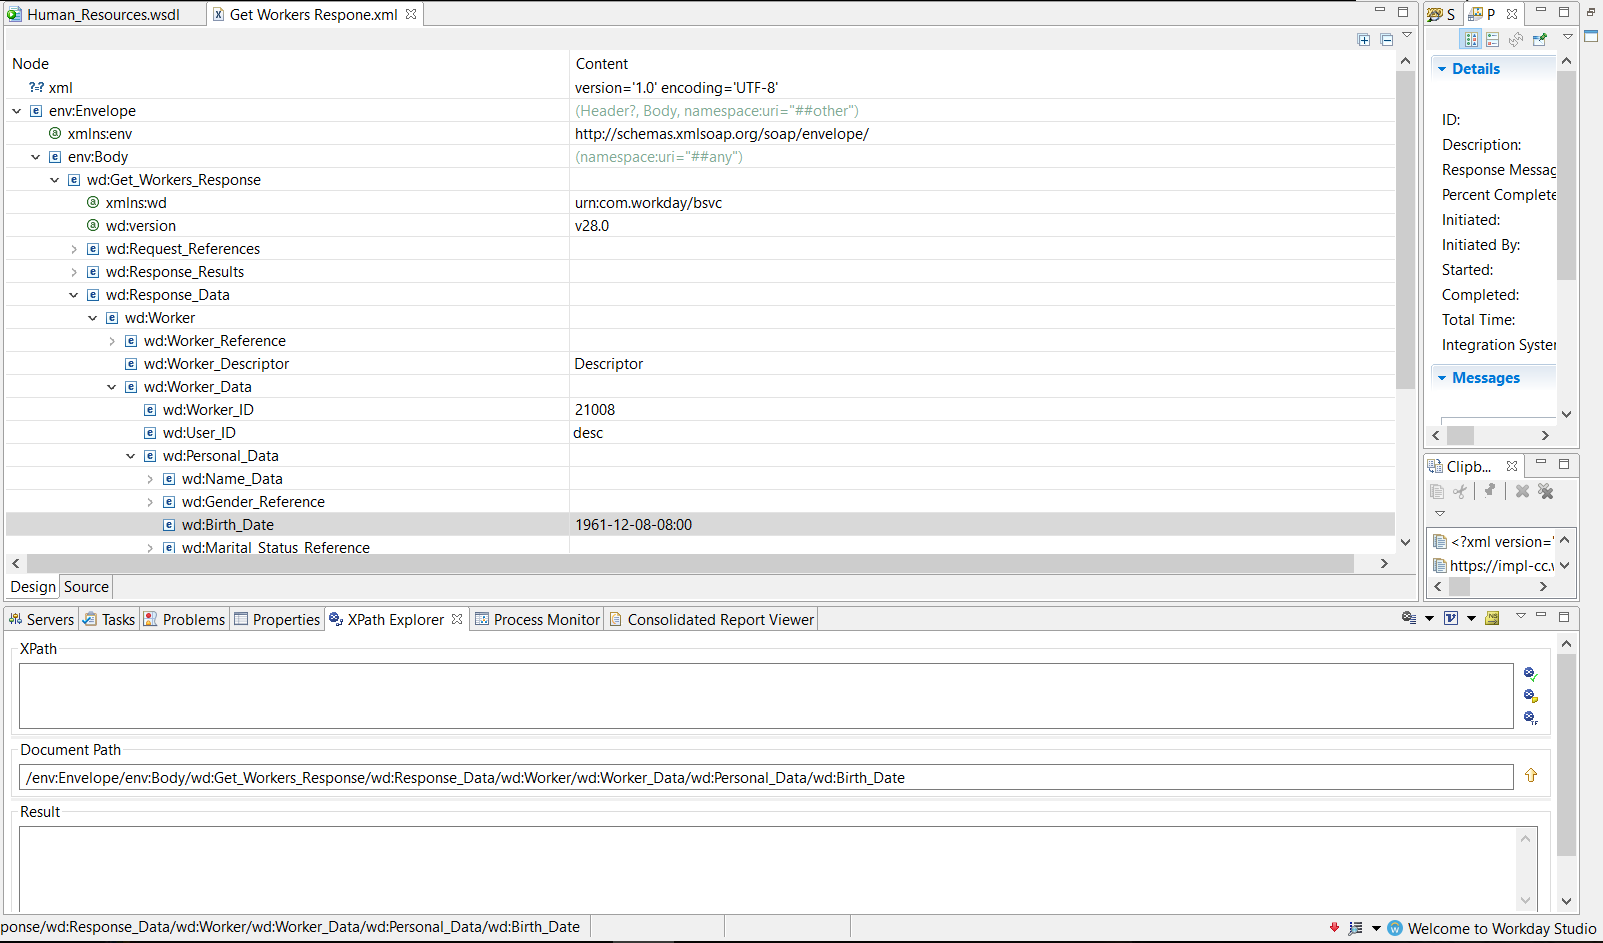Click the Synchronize icon in the Properties view
The image size is (1603, 943).
(1516, 38)
